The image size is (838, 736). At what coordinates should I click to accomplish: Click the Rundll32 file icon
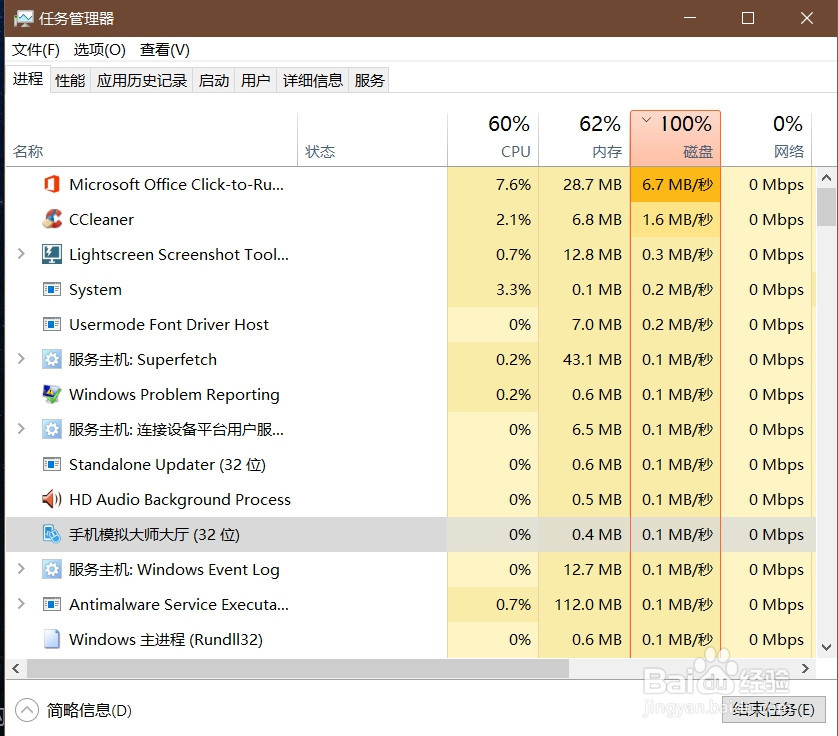tap(52, 639)
